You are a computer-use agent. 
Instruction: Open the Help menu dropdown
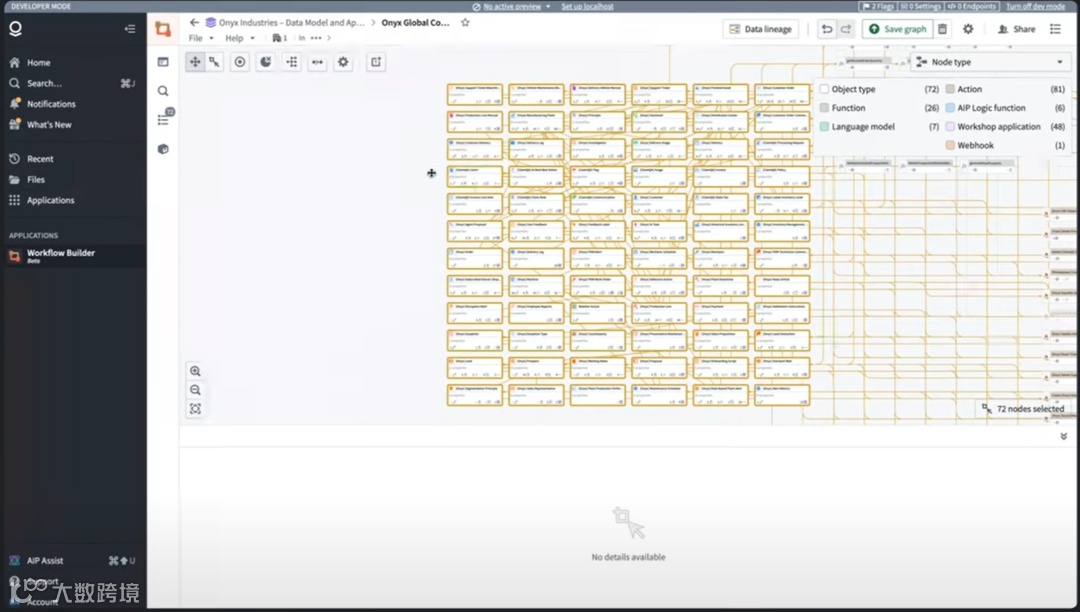pyautogui.click(x=240, y=38)
